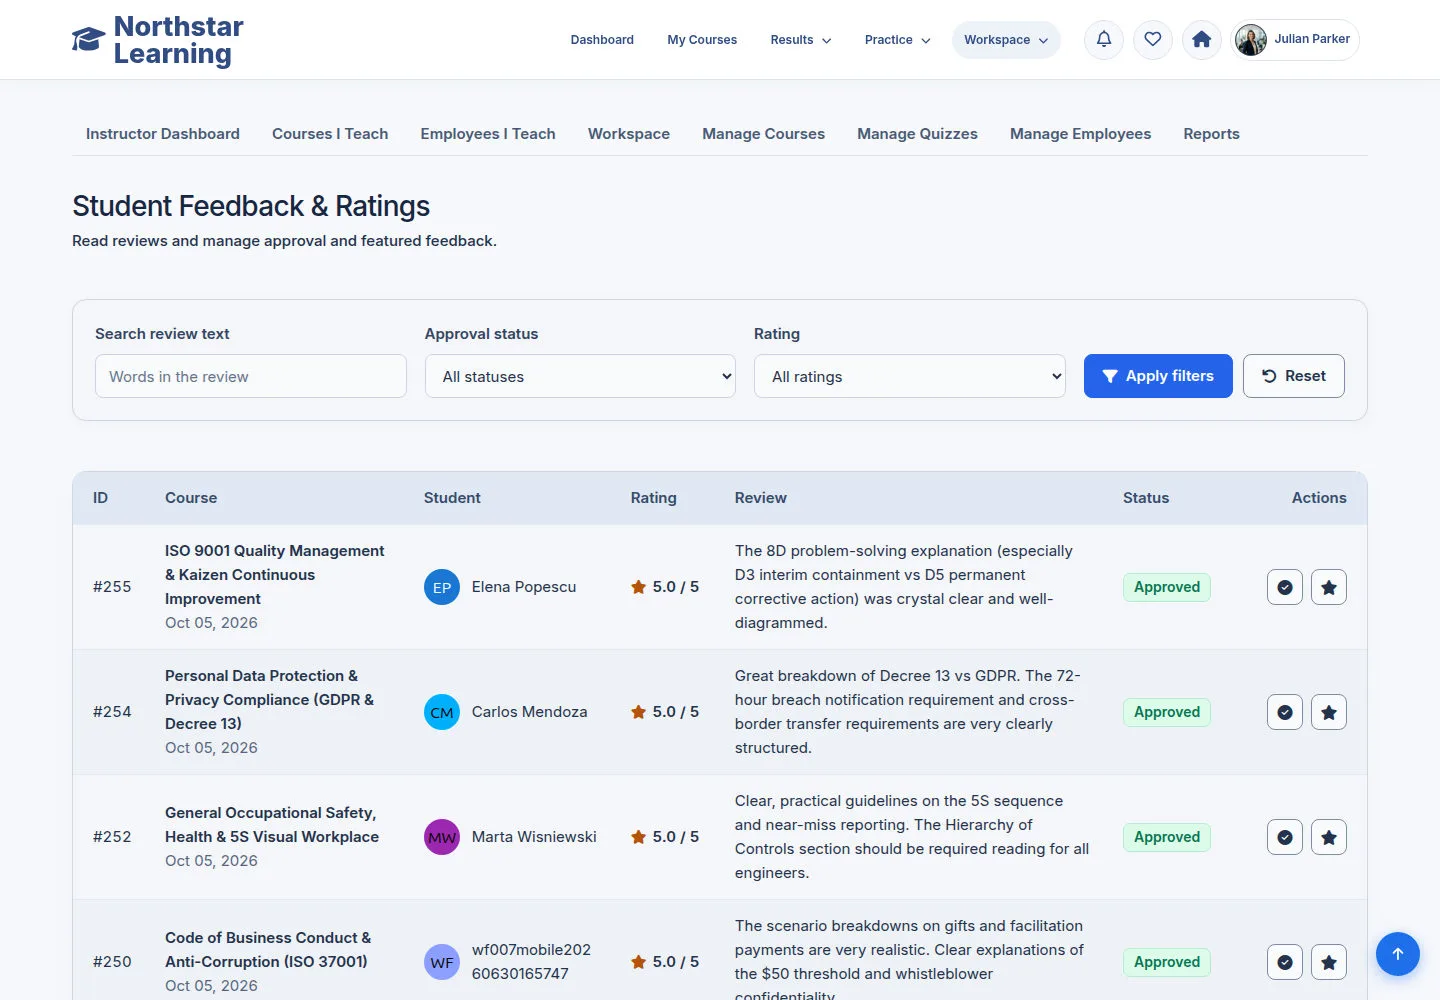Approve toggle icon for review #254

pos(1285,712)
